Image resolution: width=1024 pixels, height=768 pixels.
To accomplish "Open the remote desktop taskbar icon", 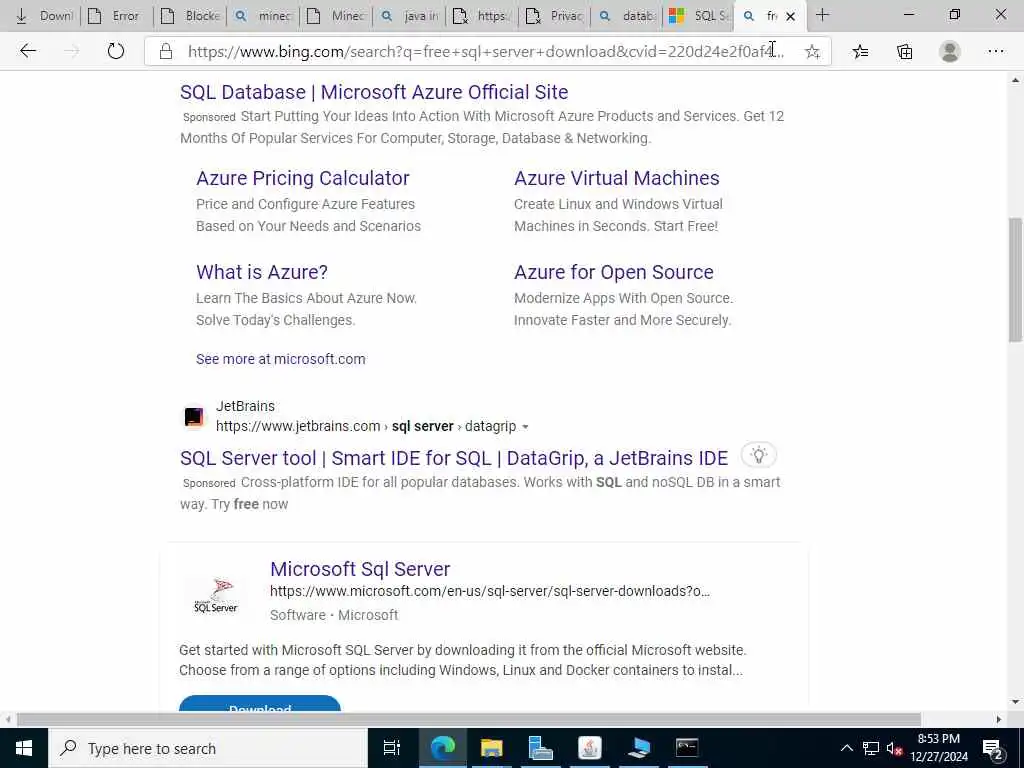I will pyautogui.click(x=638, y=748).
